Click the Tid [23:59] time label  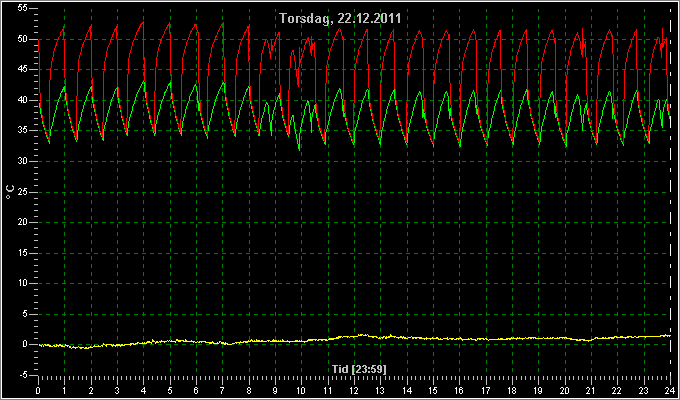coord(359,369)
